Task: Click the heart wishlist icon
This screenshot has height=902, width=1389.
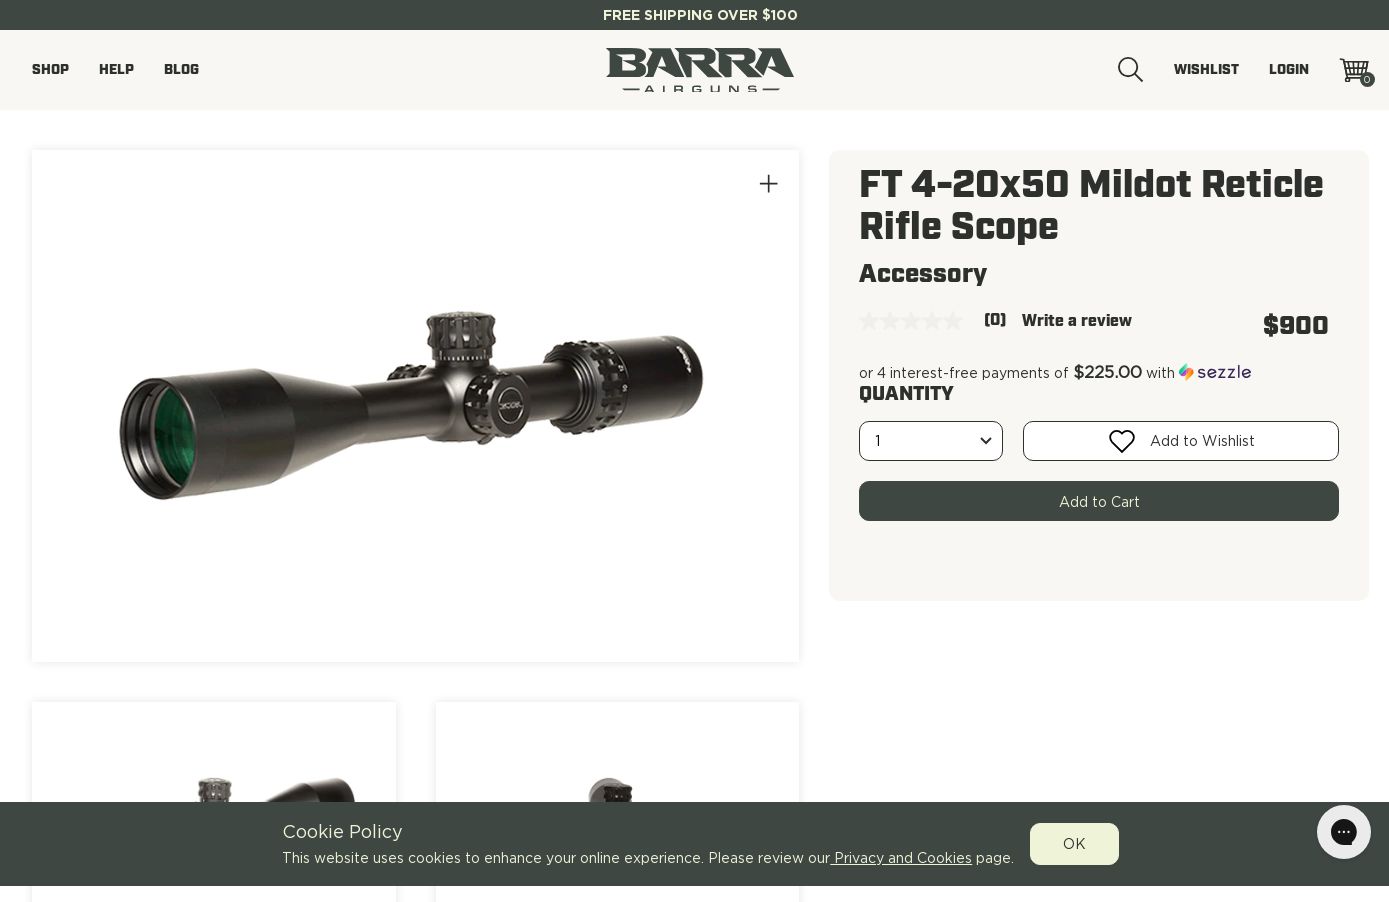Action: tap(1122, 441)
